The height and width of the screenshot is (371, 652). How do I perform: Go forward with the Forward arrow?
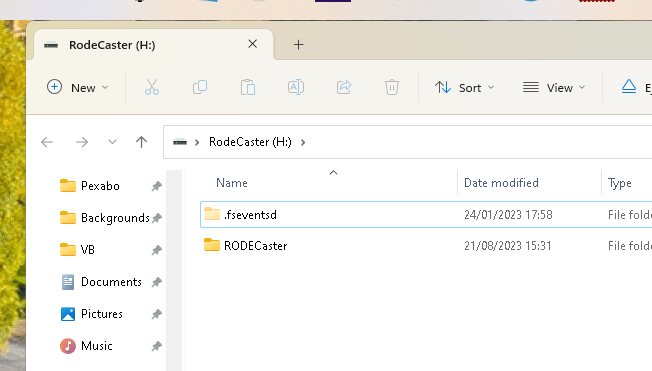point(82,142)
